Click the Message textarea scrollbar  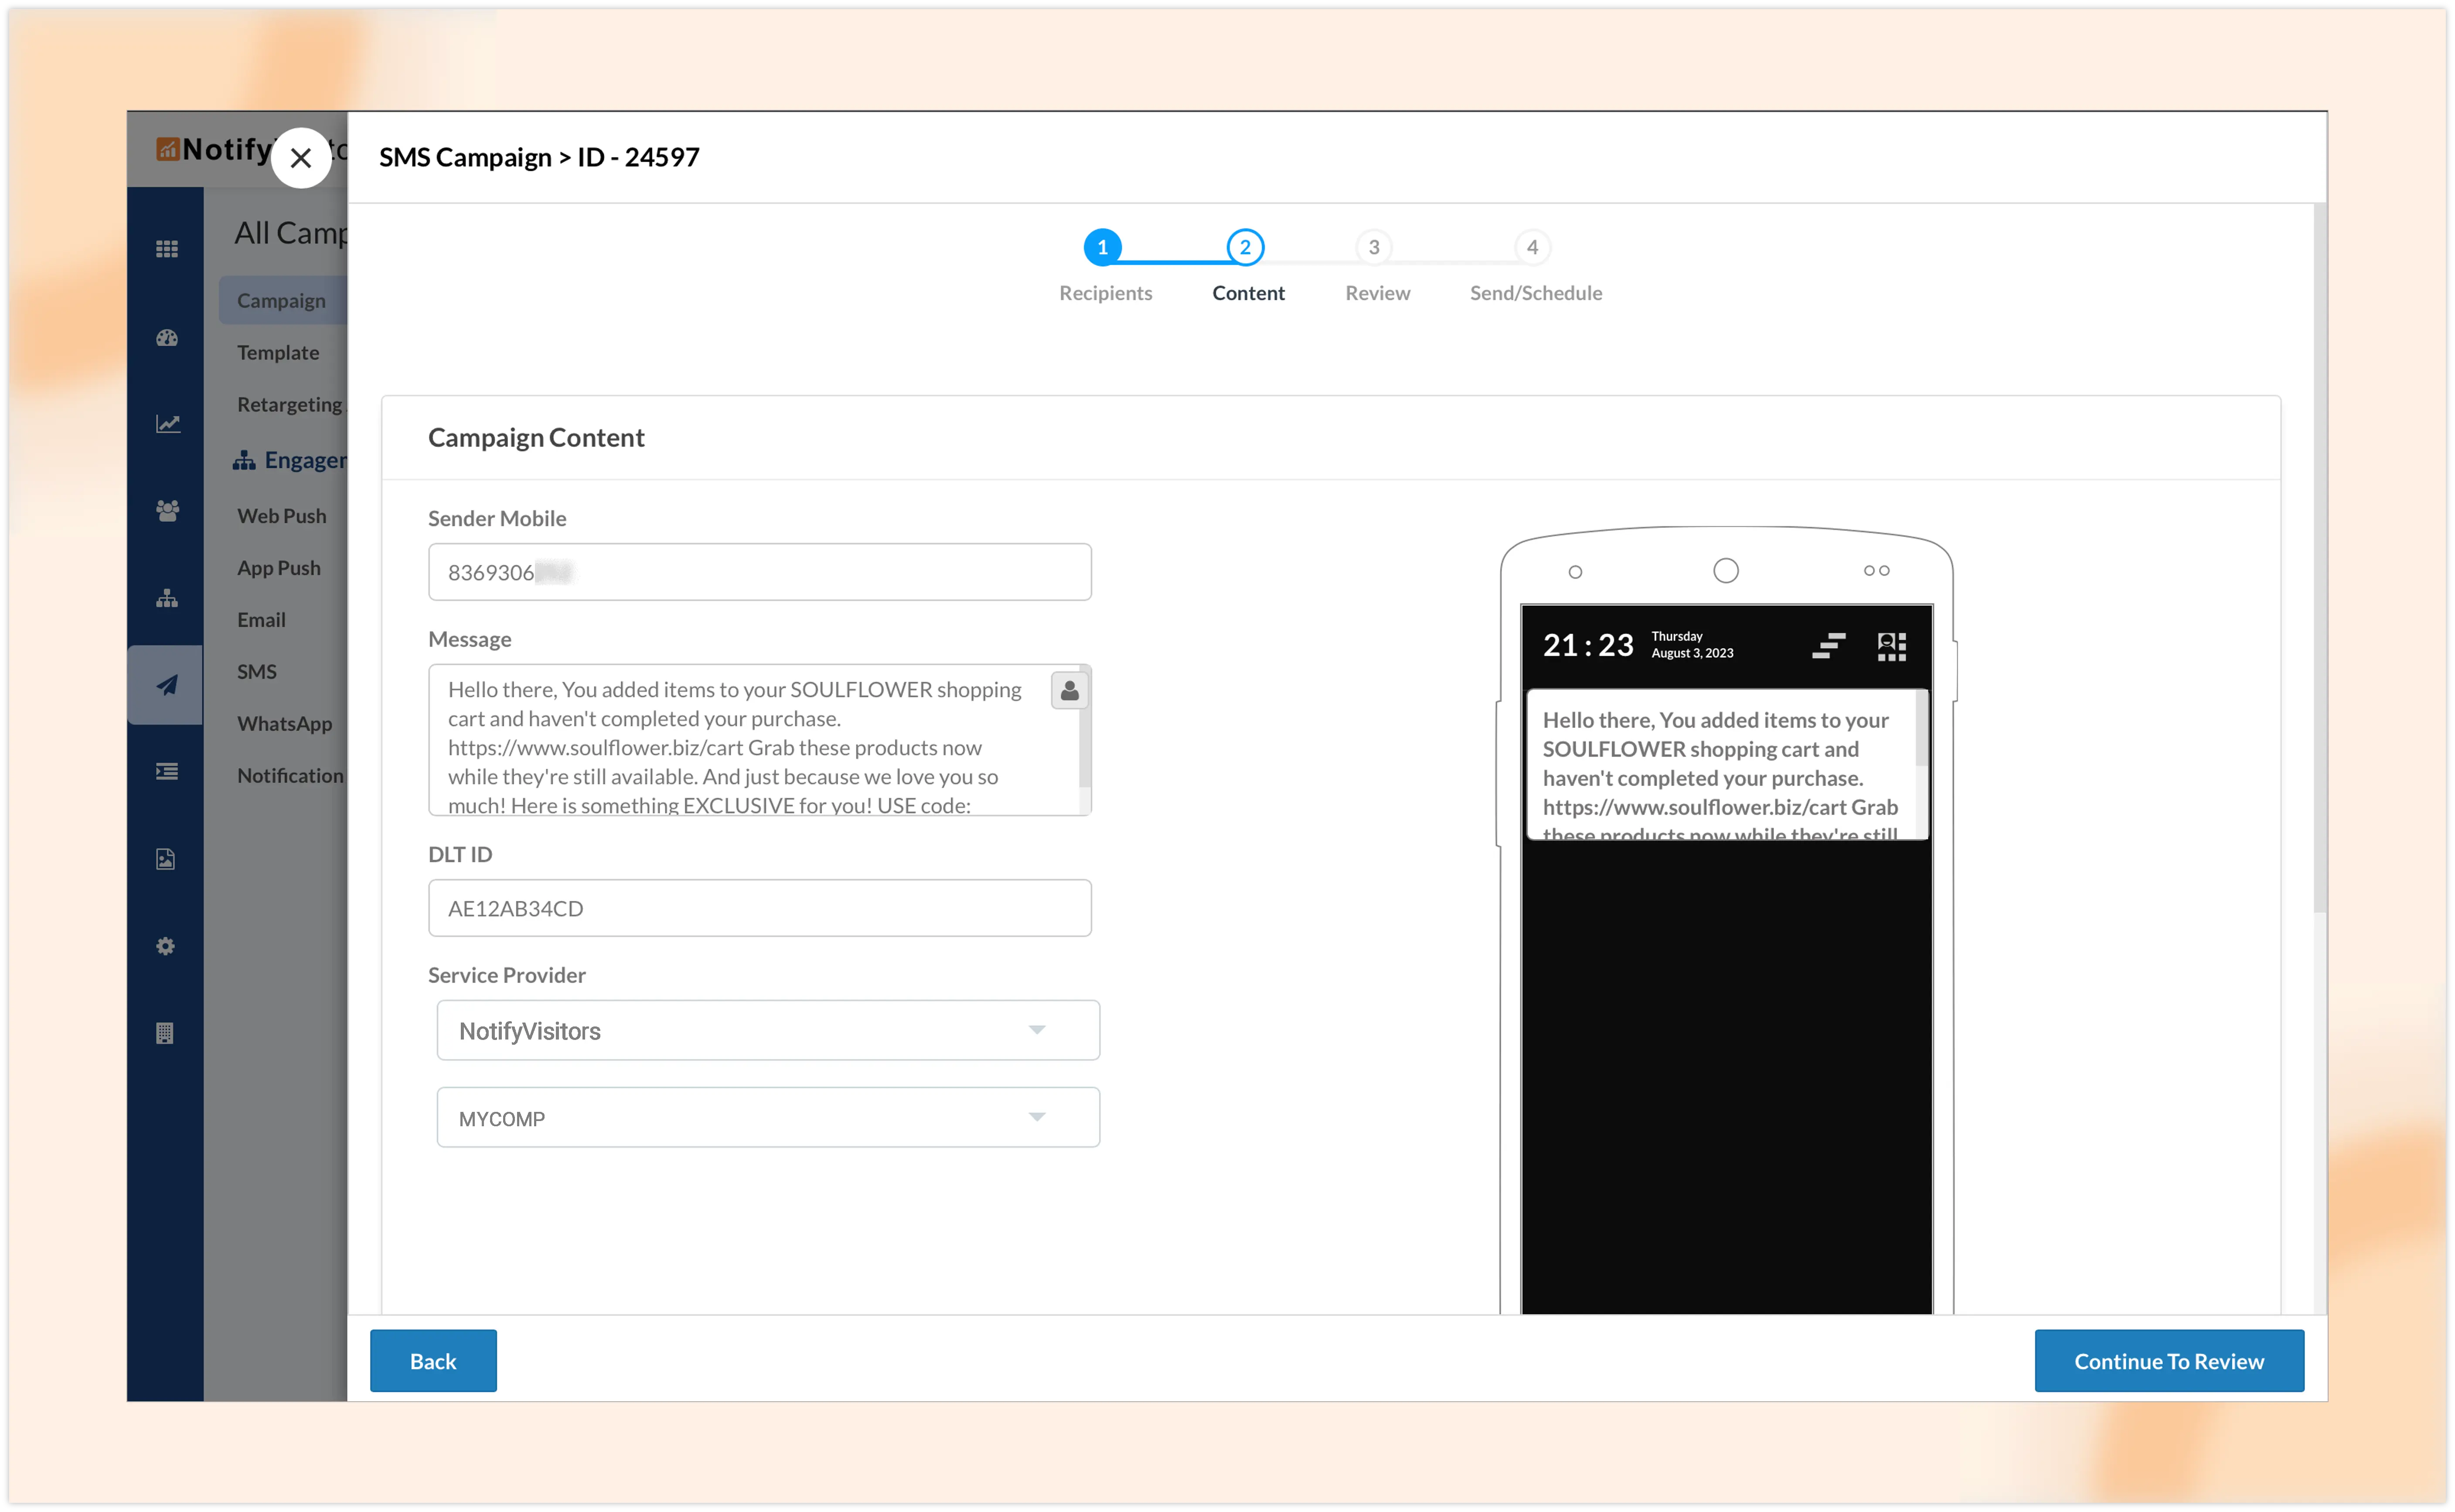click(x=1085, y=740)
